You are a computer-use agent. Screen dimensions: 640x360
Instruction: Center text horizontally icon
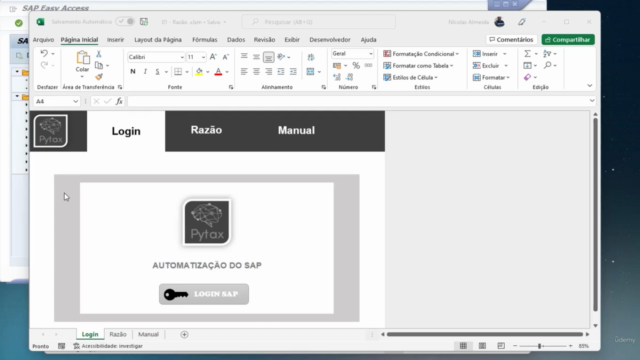pos(256,71)
